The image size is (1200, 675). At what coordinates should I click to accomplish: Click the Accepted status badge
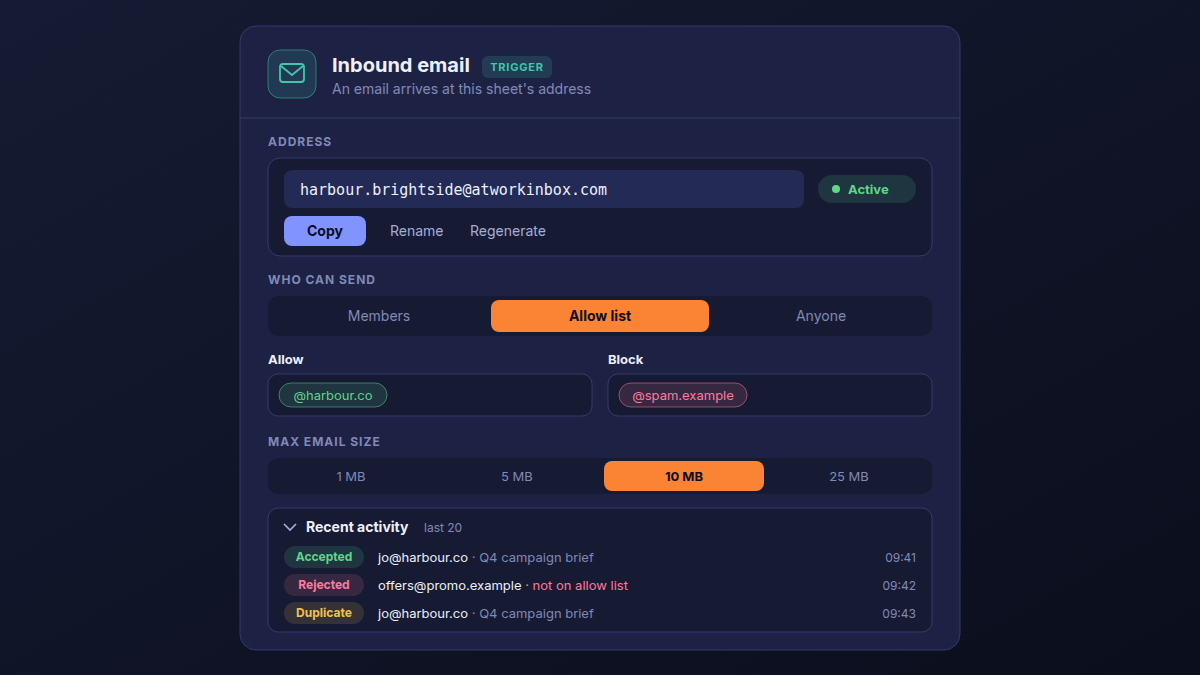(324, 557)
